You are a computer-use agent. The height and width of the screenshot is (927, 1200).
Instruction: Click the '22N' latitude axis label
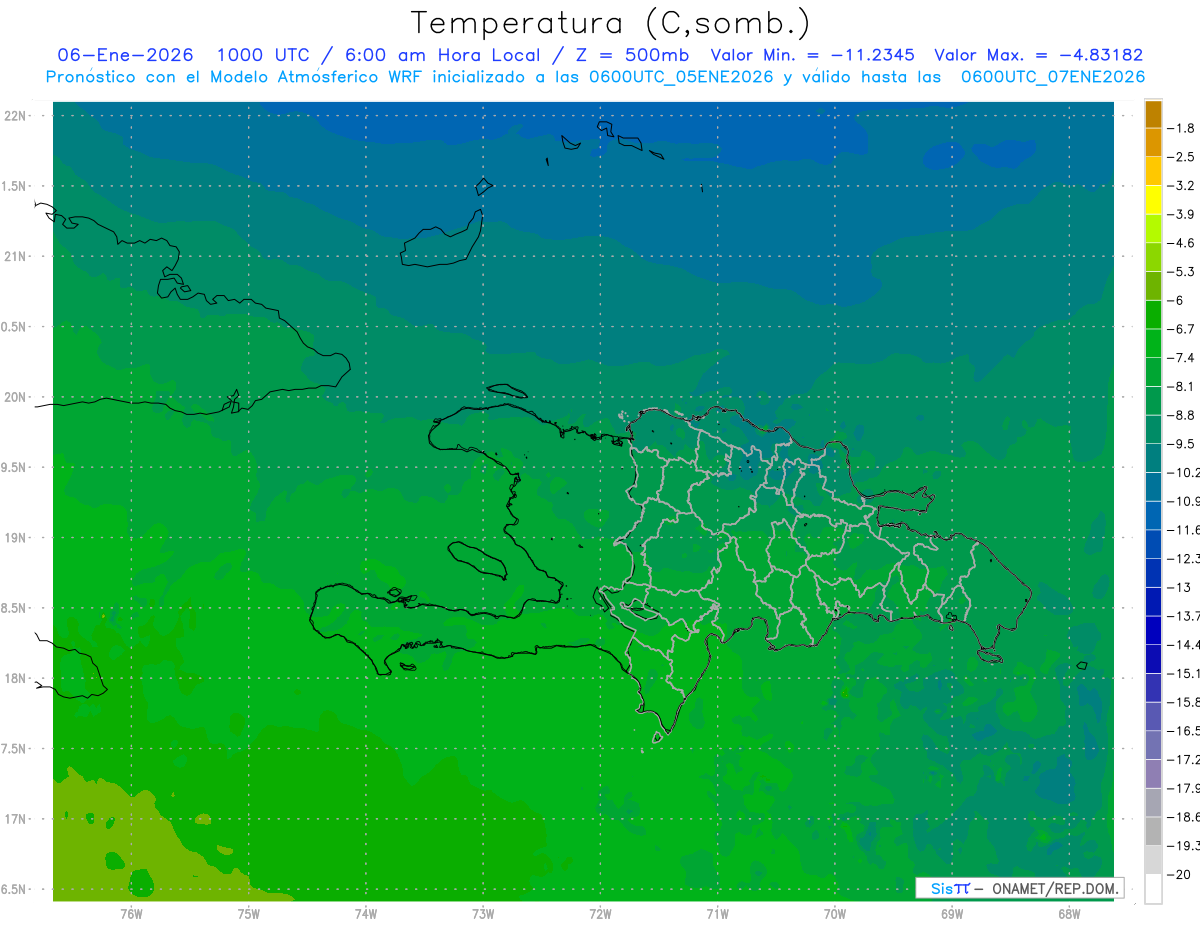[15, 116]
